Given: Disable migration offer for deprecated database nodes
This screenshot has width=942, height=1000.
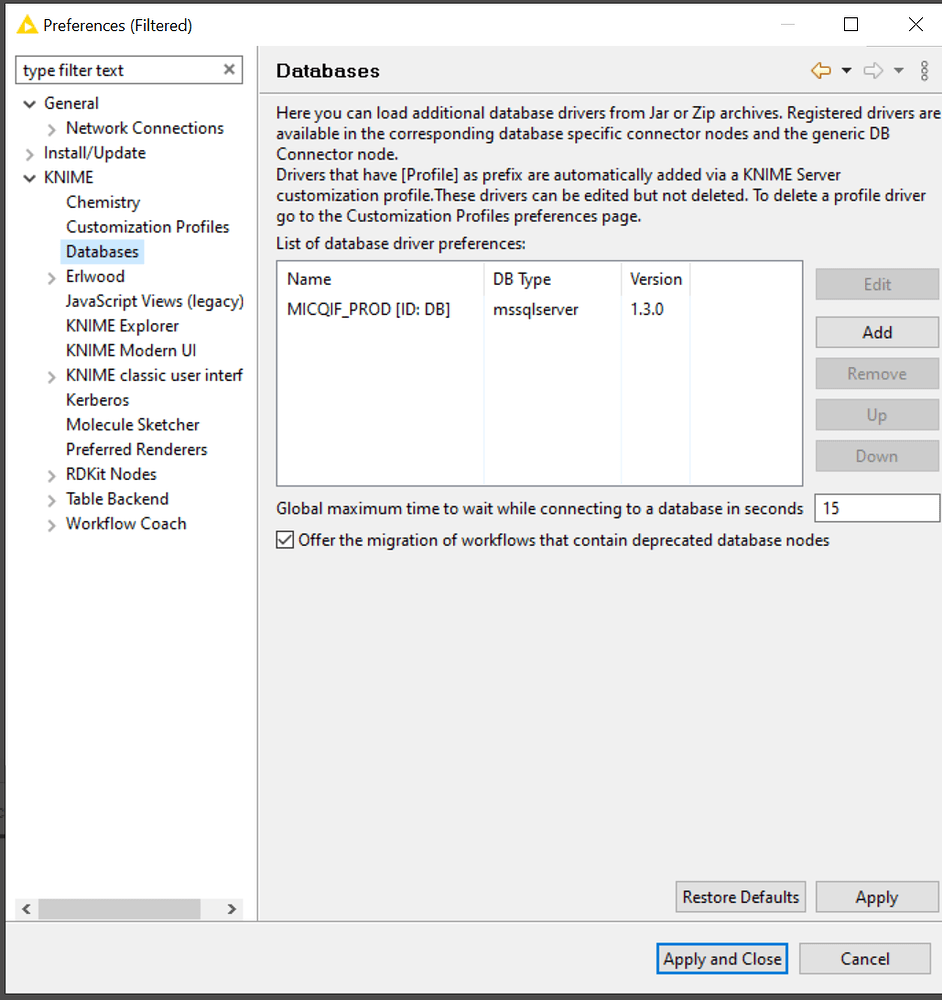Looking at the screenshot, I should point(285,539).
